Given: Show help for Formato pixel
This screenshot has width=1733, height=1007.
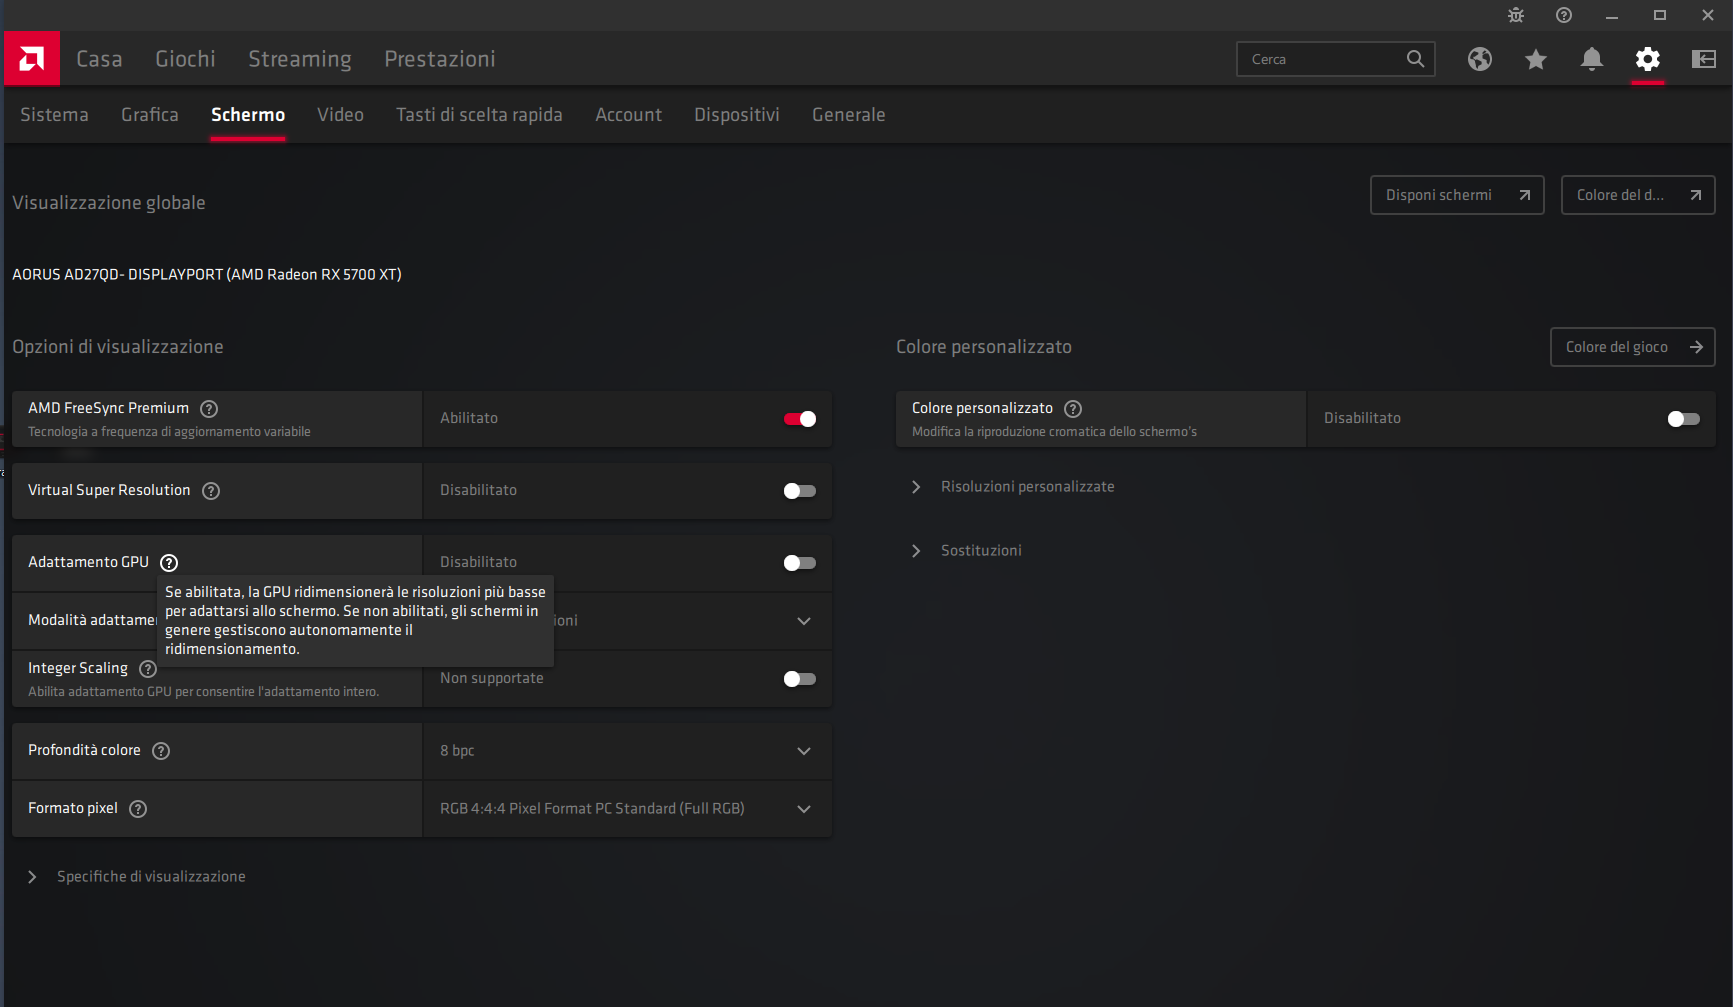Looking at the screenshot, I should 138,808.
